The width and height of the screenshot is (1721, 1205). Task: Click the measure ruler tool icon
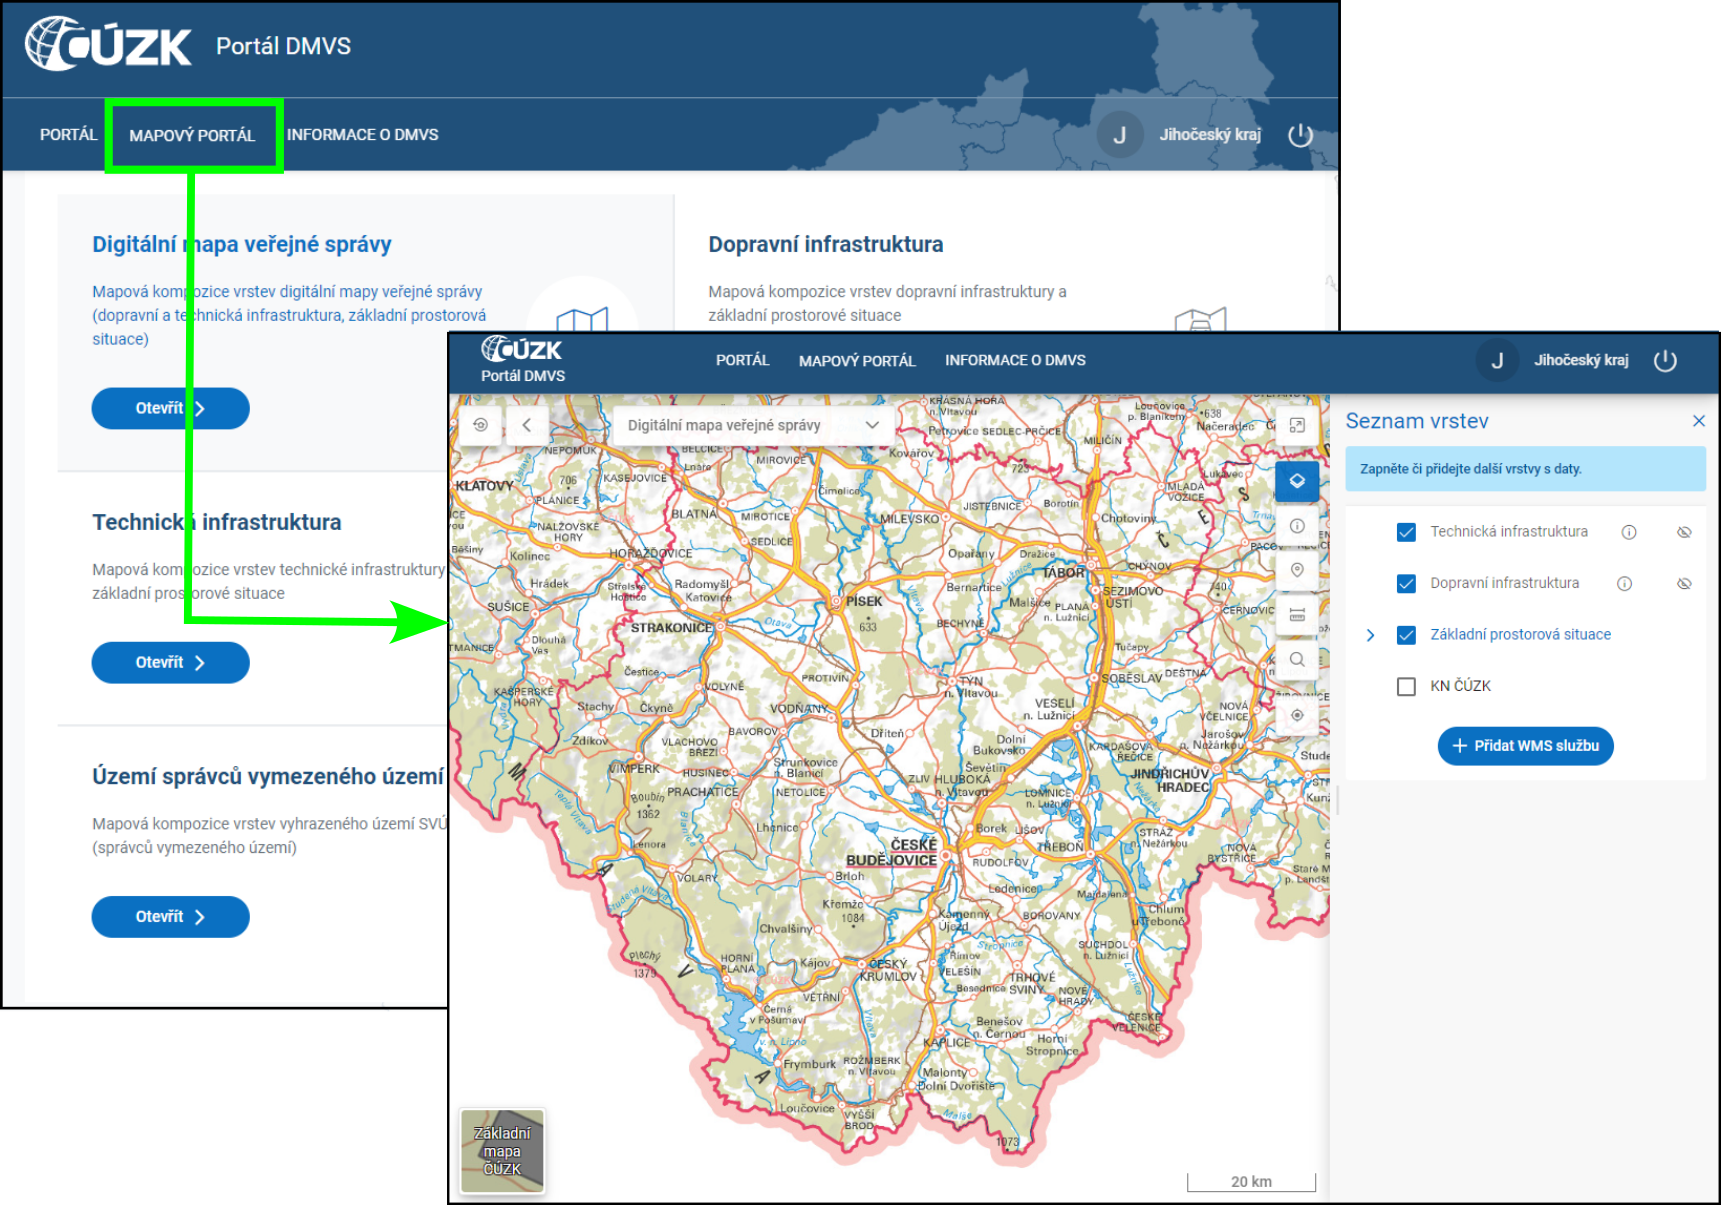coord(1297,615)
